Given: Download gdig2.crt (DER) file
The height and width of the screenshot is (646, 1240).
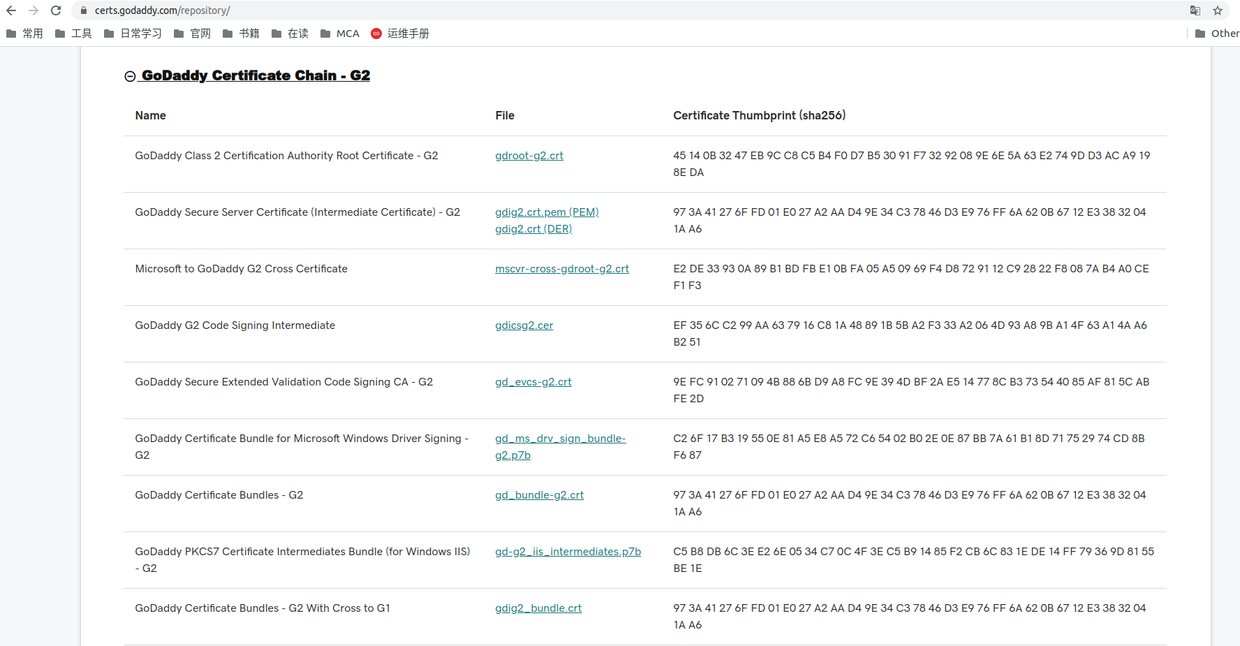Looking at the screenshot, I should point(534,229).
